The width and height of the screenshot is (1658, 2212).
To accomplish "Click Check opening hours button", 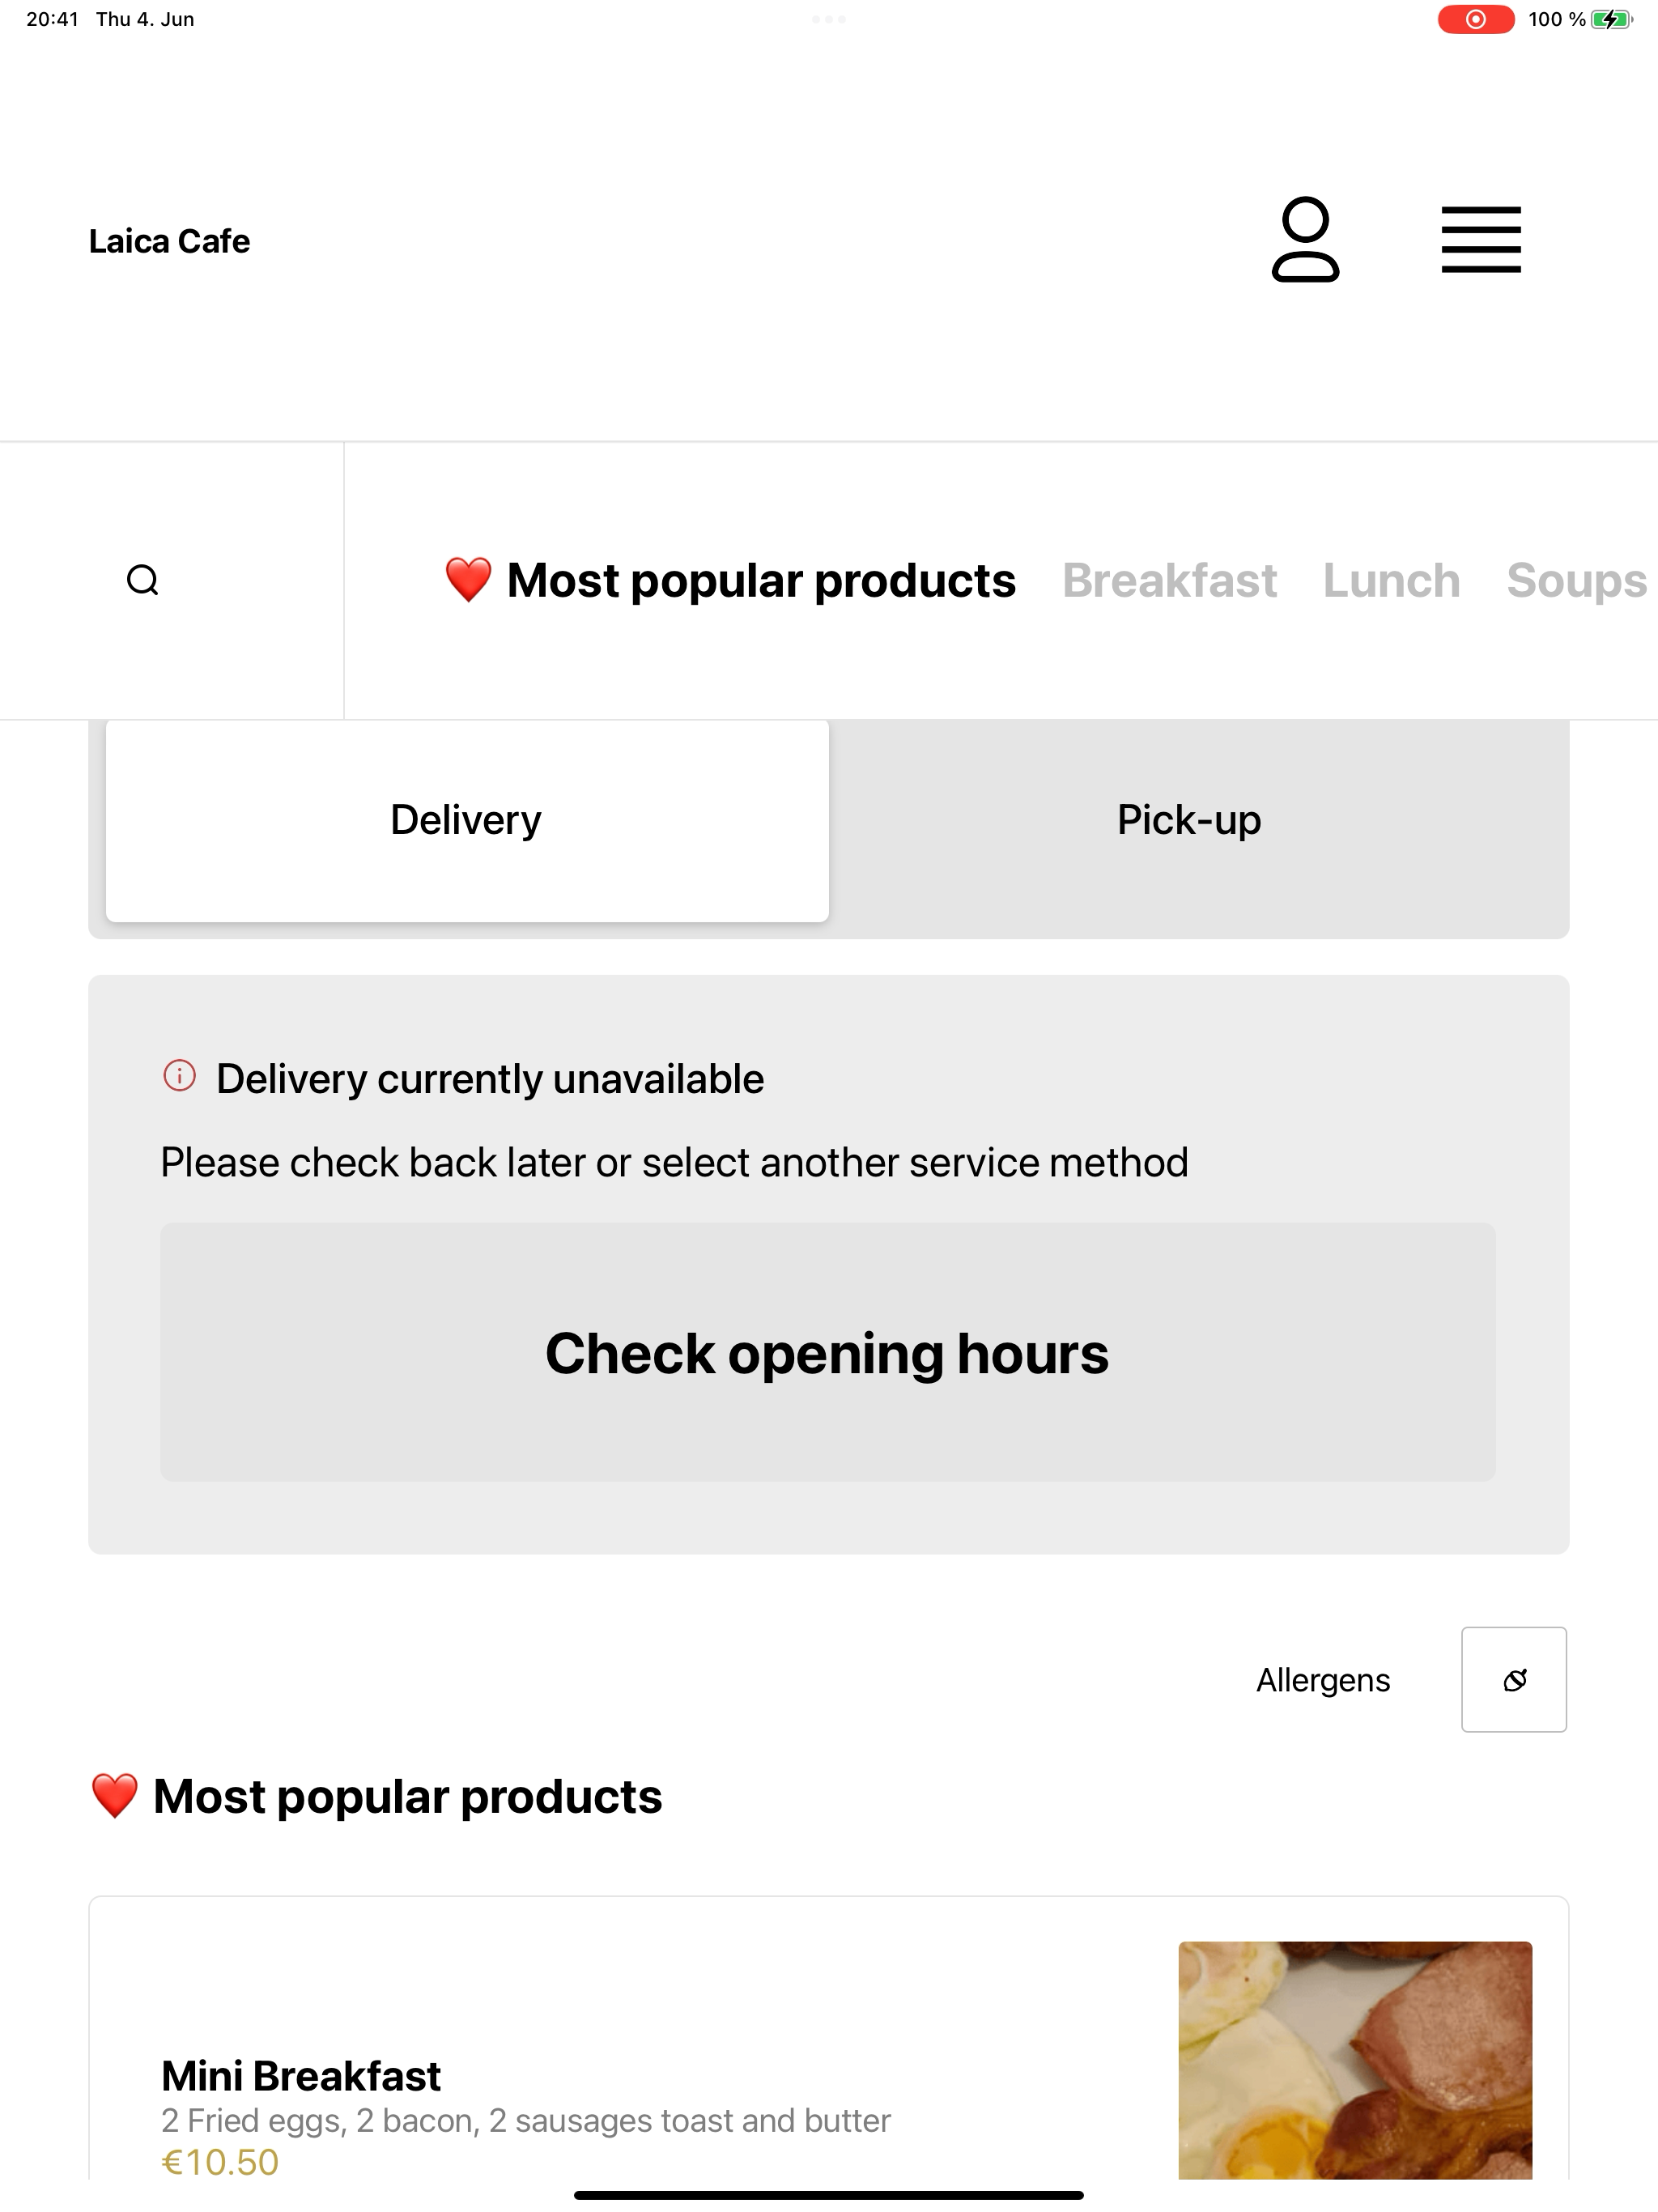I will [x=828, y=1352].
